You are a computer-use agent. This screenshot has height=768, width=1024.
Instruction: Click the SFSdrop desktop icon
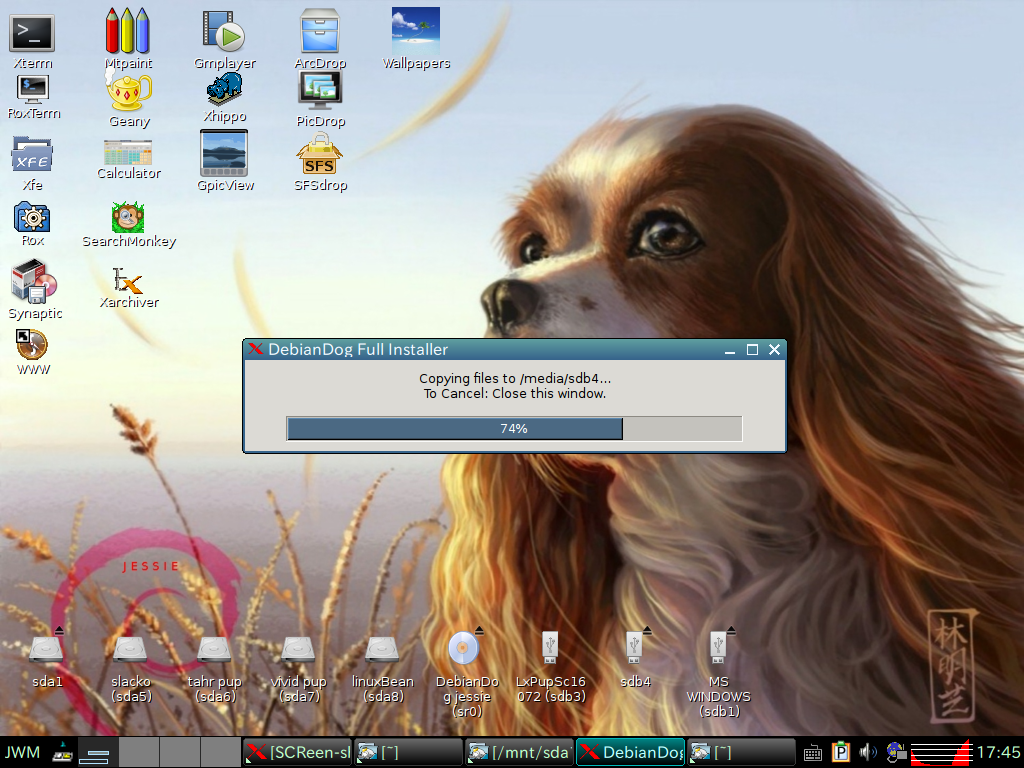(x=320, y=154)
